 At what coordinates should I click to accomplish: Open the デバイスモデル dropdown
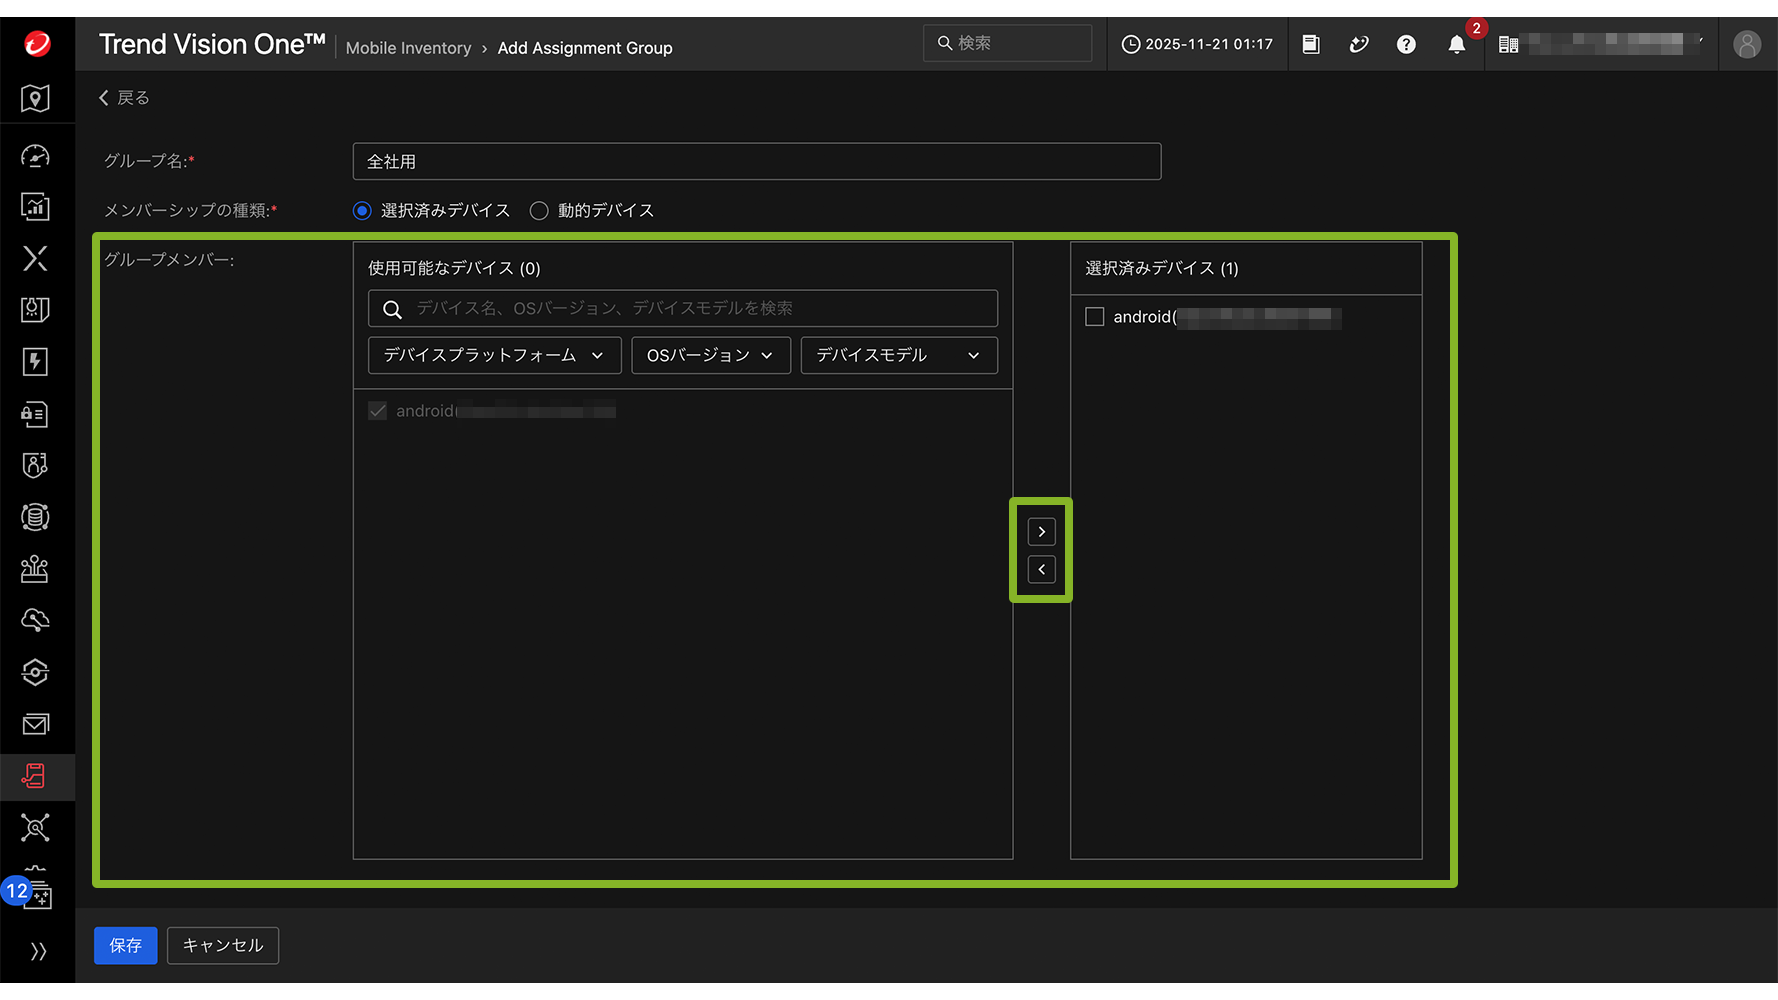(x=898, y=356)
